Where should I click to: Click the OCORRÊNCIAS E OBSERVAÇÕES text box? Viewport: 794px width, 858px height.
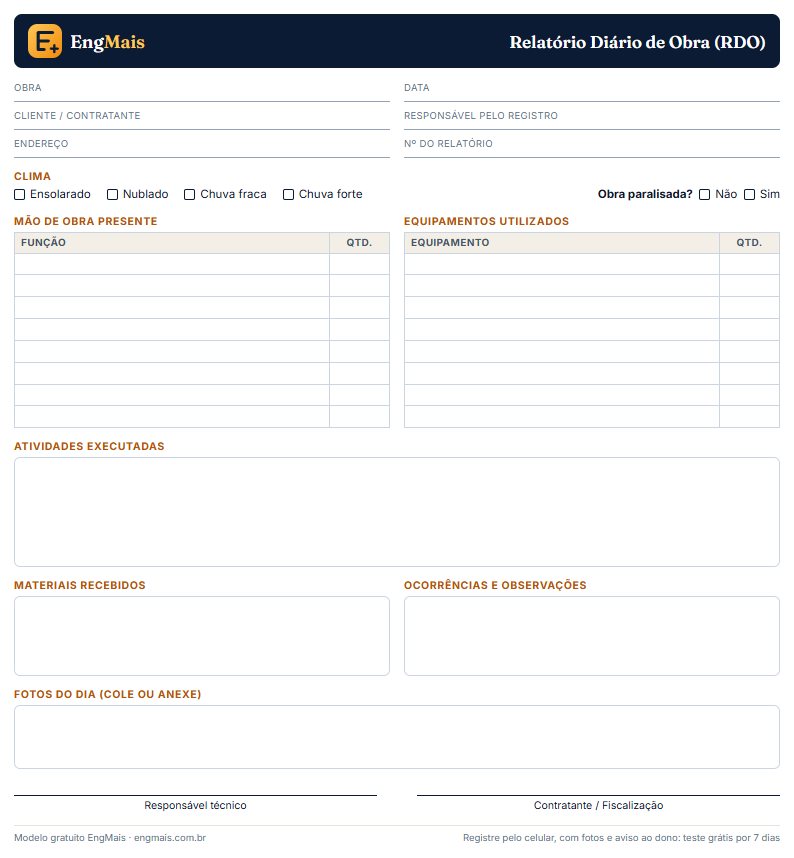(x=592, y=636)
